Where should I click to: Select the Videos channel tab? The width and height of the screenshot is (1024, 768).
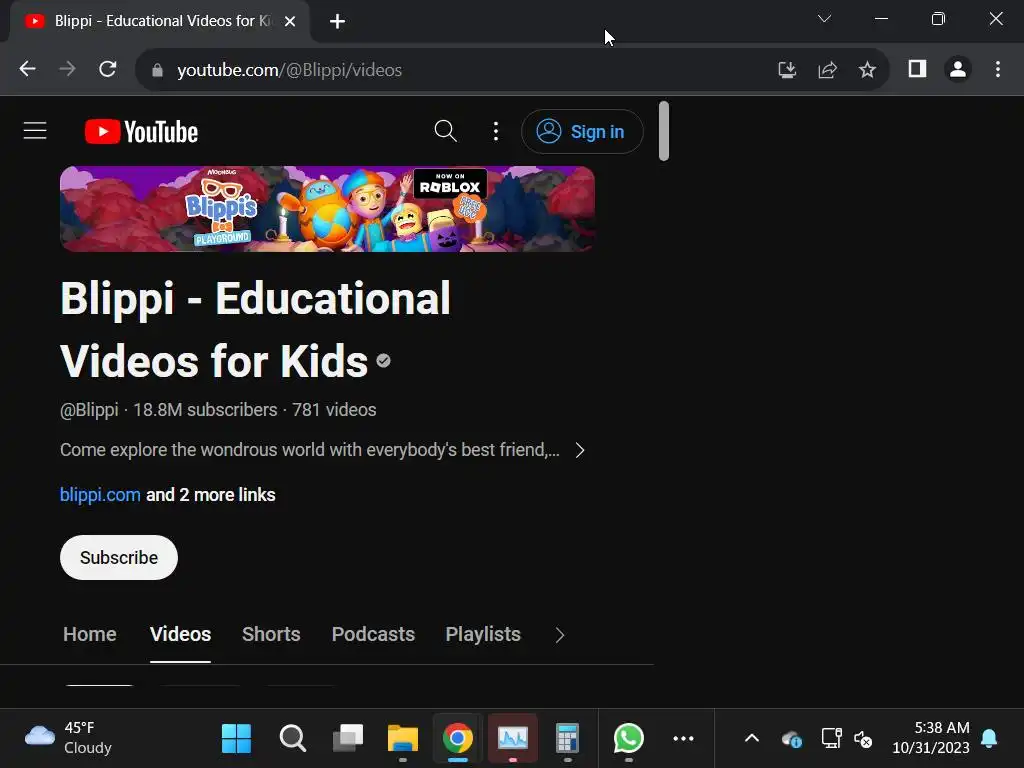coord(180,634)
